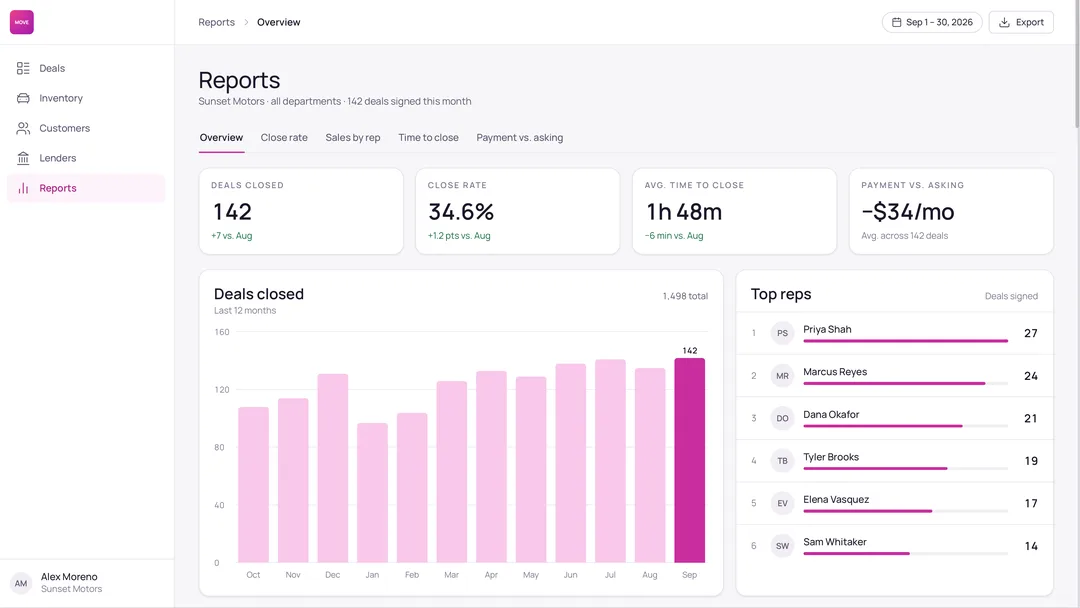Screen dimensions: 1080x608
Task: Click the Overview breadcrumb text
Action: tap(278, 22)
